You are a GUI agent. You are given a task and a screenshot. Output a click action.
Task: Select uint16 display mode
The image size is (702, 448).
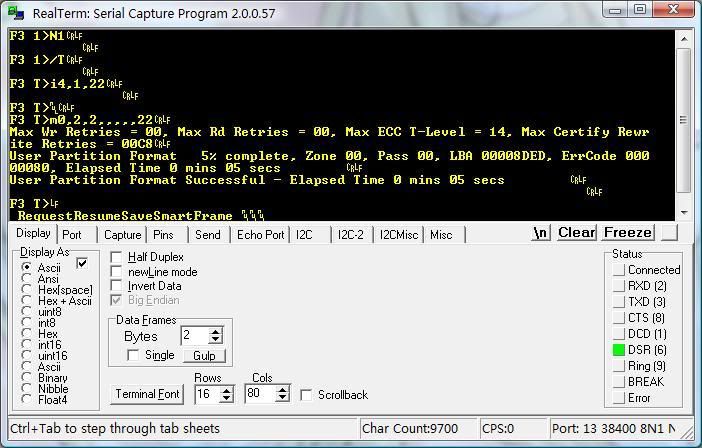tap(27, 355)
